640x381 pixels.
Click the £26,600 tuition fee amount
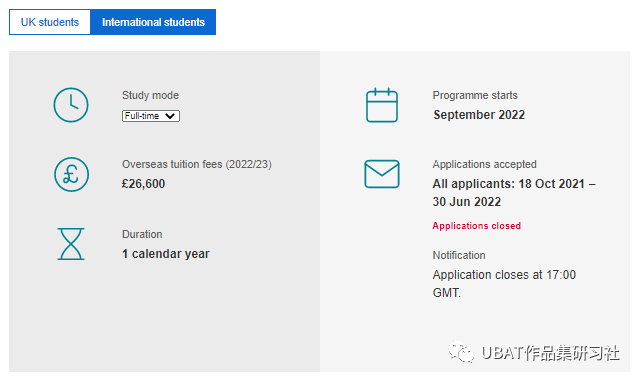pyautogui.click(x=143, y=184)
